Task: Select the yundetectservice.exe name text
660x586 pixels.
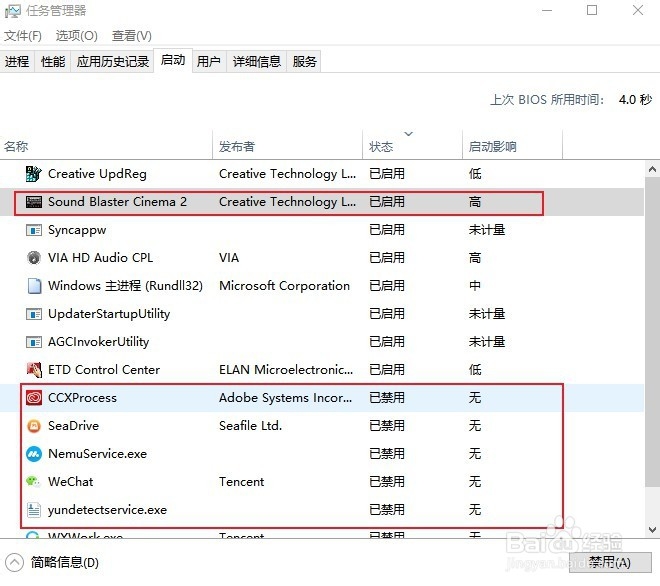Action: point(107,510)
